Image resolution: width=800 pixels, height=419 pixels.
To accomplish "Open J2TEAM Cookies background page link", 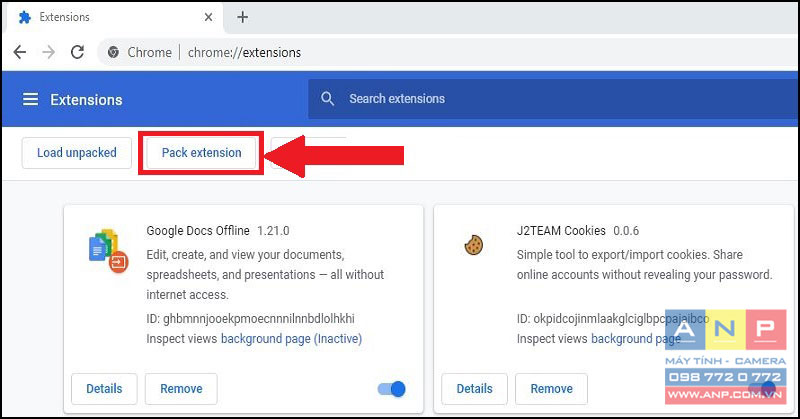I will coord(636,339).
